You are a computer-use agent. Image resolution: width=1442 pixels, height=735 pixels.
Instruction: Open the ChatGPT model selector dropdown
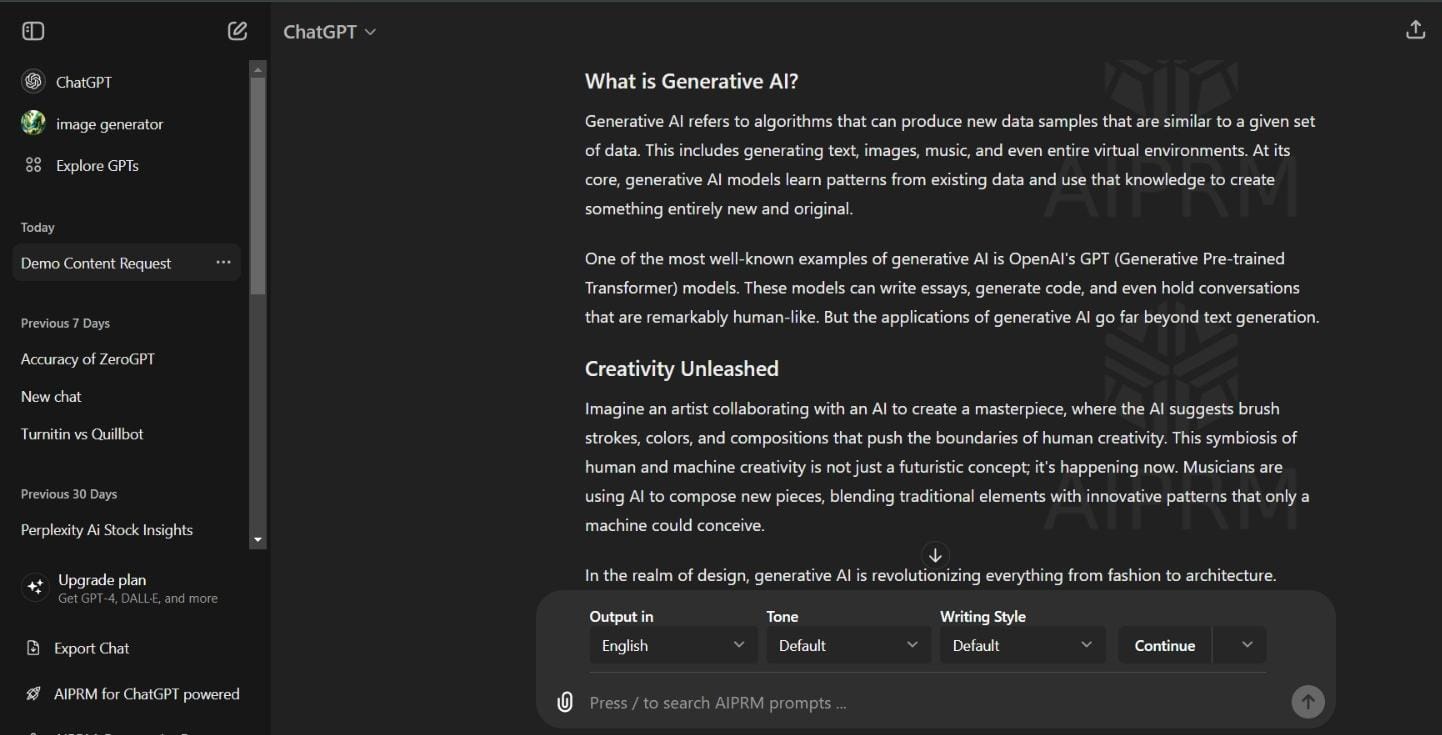pyautogui.click(x=329, y=32)
